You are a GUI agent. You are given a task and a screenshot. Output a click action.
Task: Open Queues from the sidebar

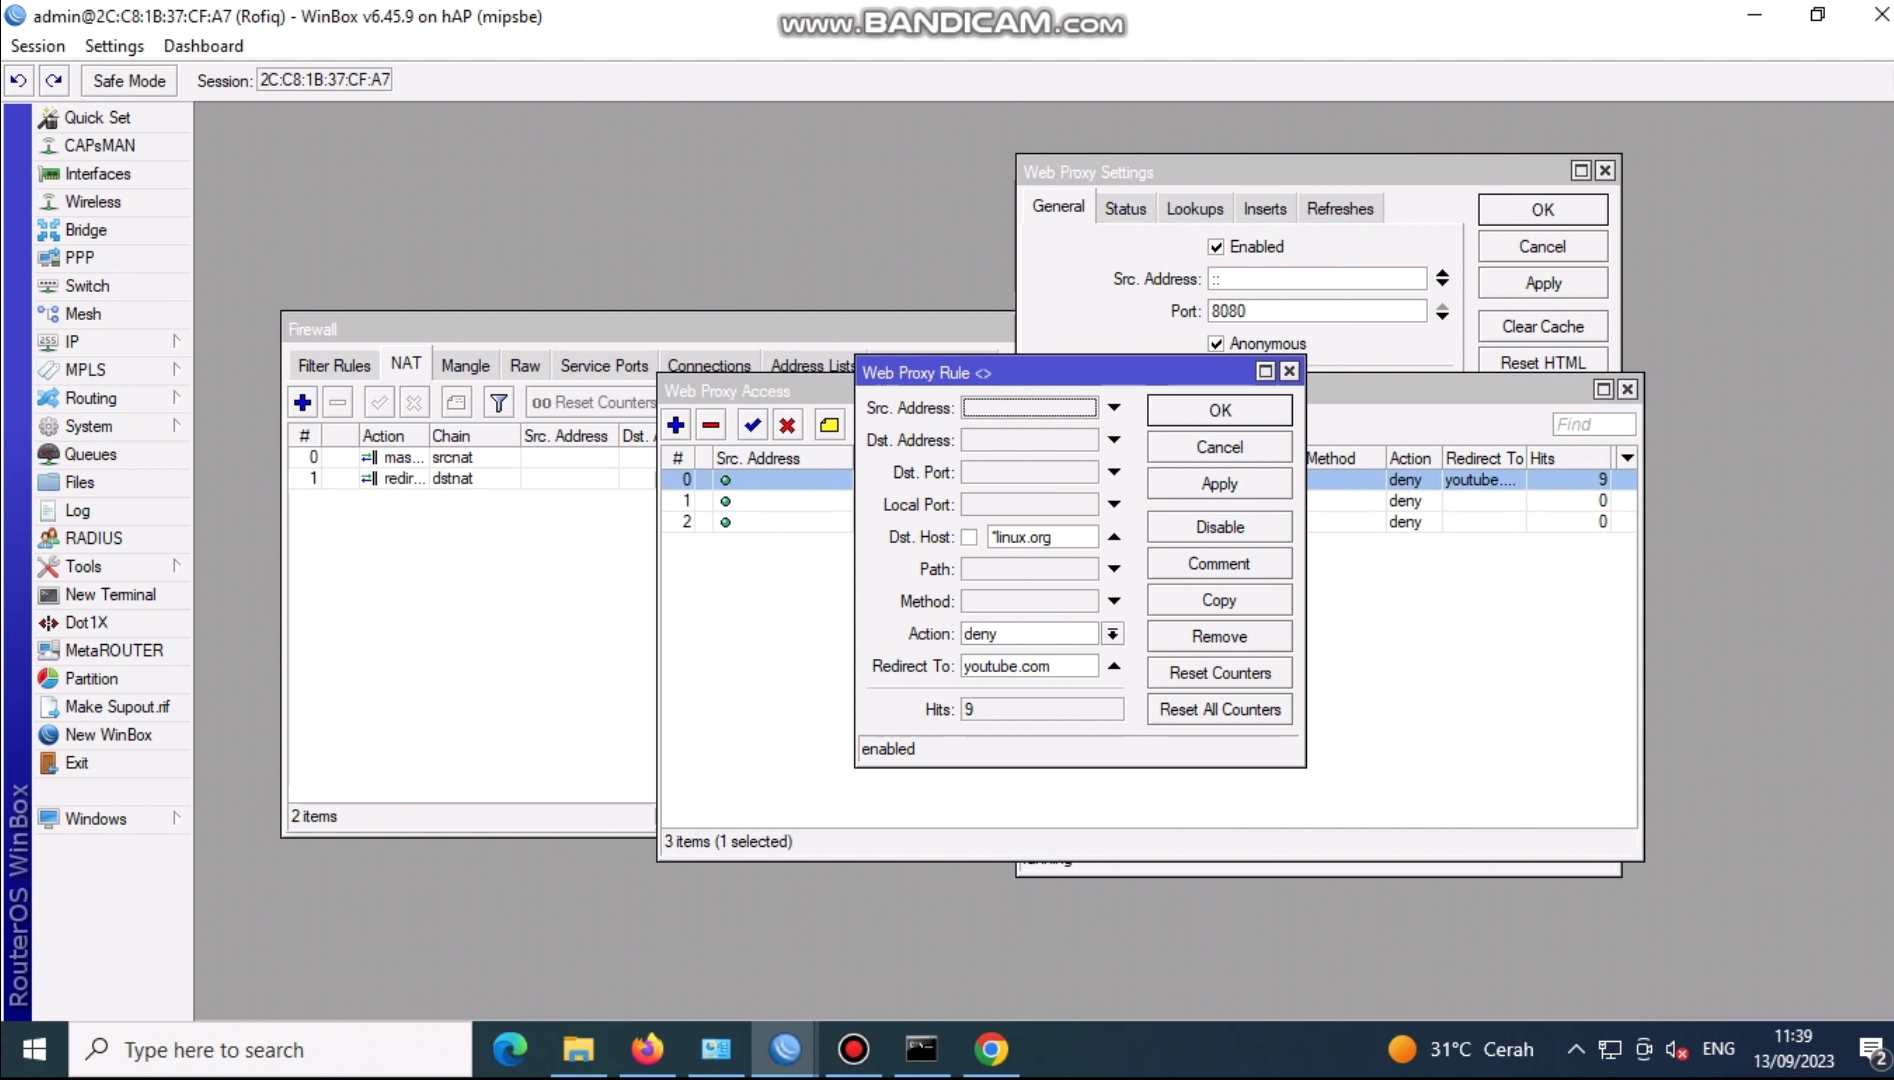90,453
